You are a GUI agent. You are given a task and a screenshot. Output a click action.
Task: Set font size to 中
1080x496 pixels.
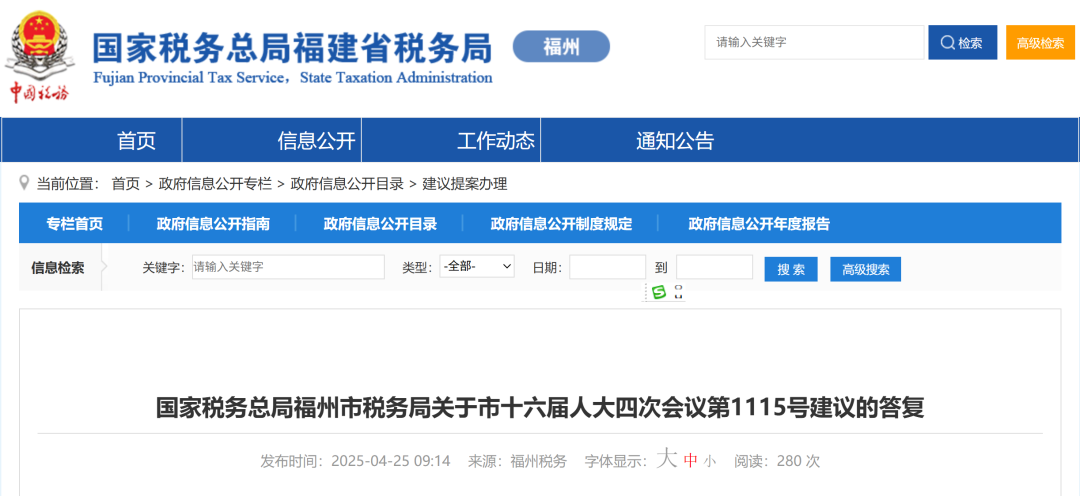pos(691,461)
